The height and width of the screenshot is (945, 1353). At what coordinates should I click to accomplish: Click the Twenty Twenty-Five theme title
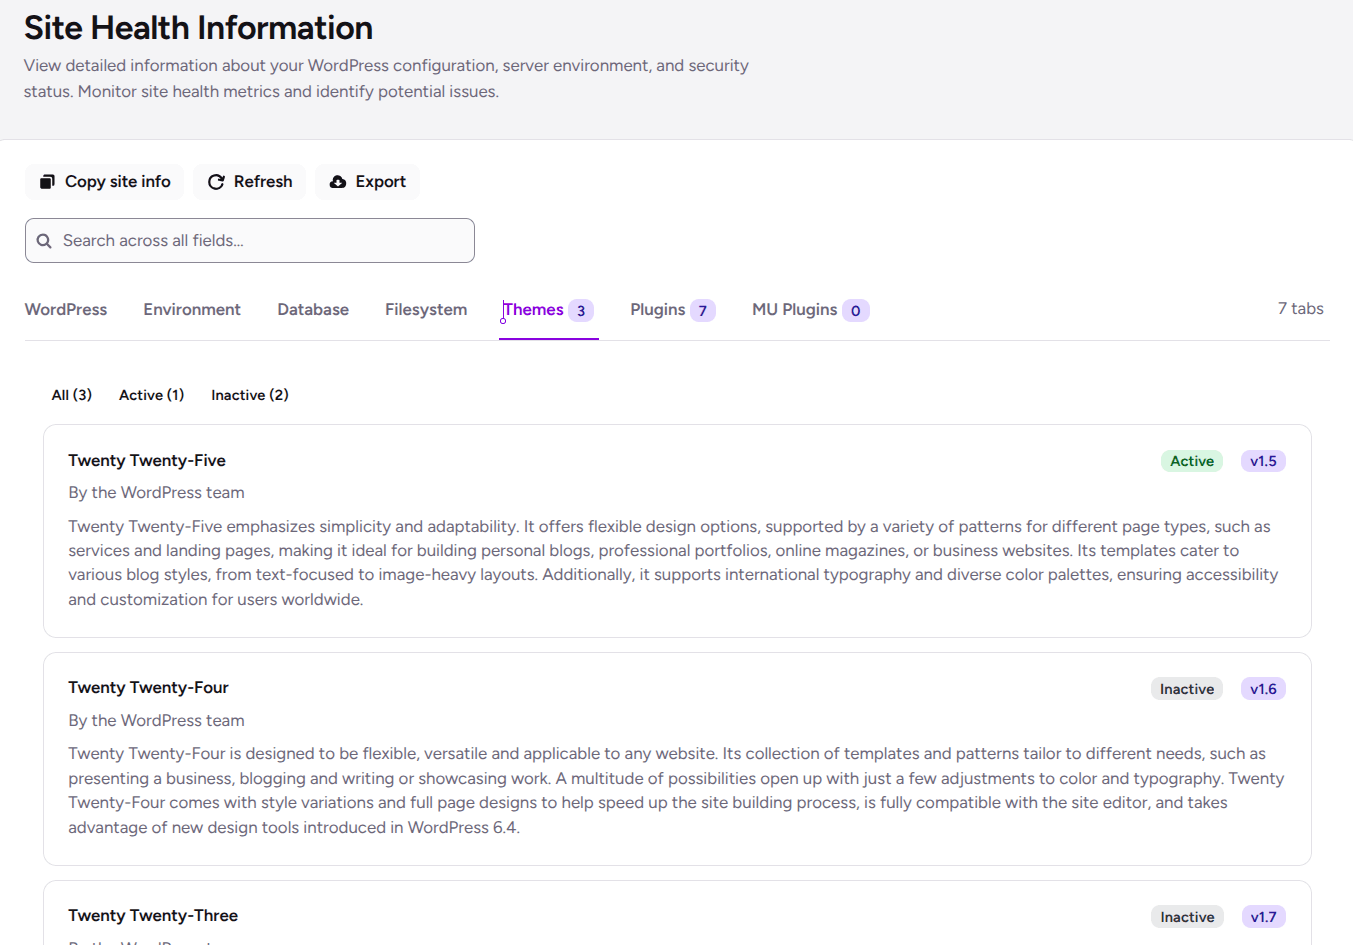click(147, 461)
